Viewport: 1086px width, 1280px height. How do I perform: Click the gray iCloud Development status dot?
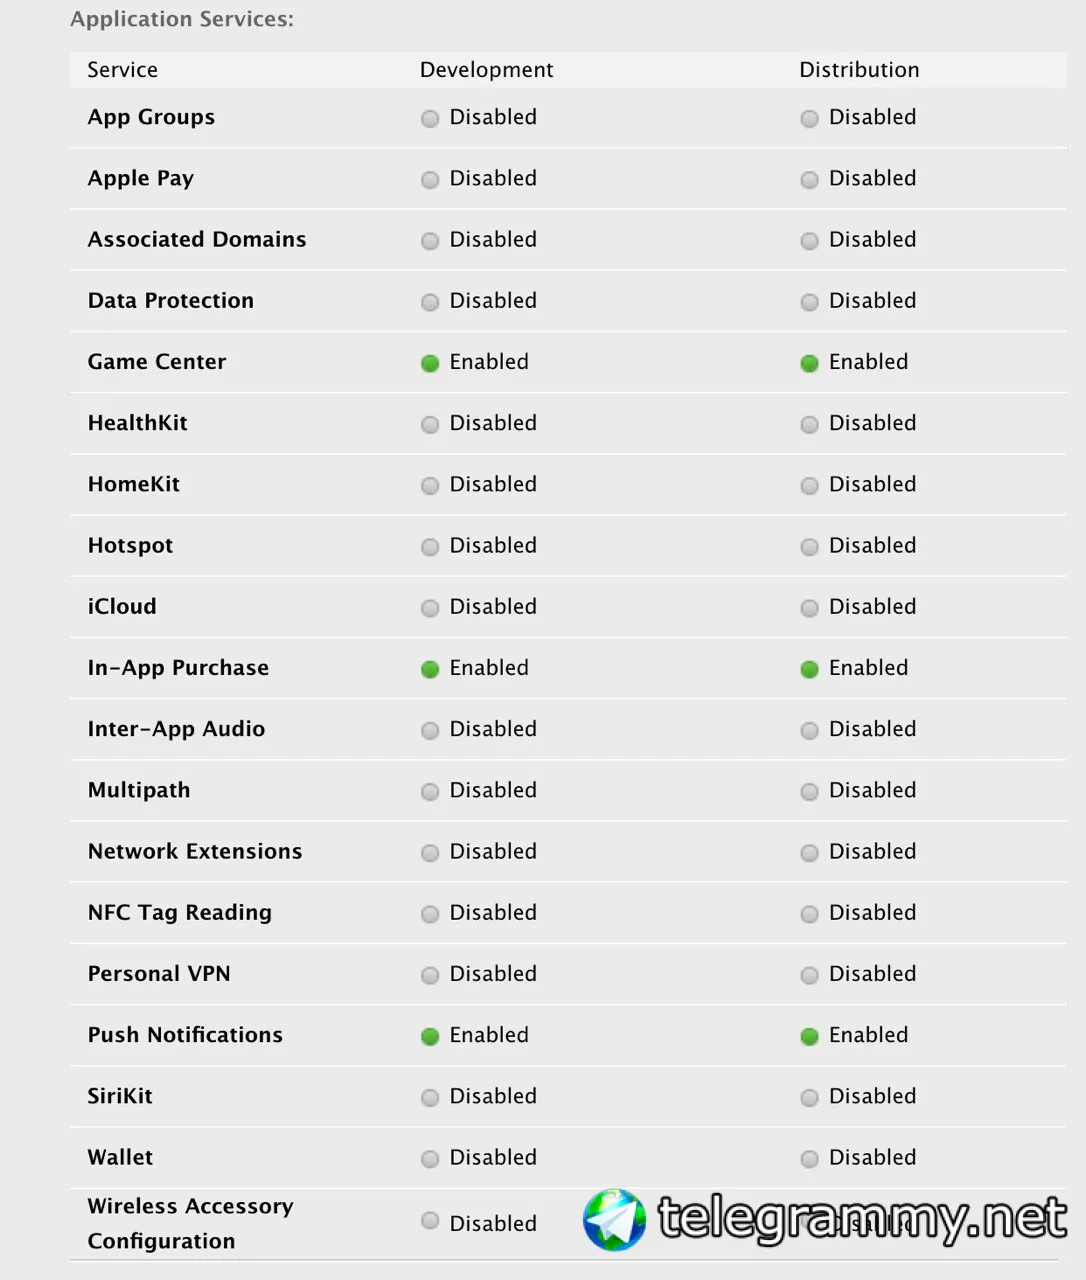click(x=430, y=608)
